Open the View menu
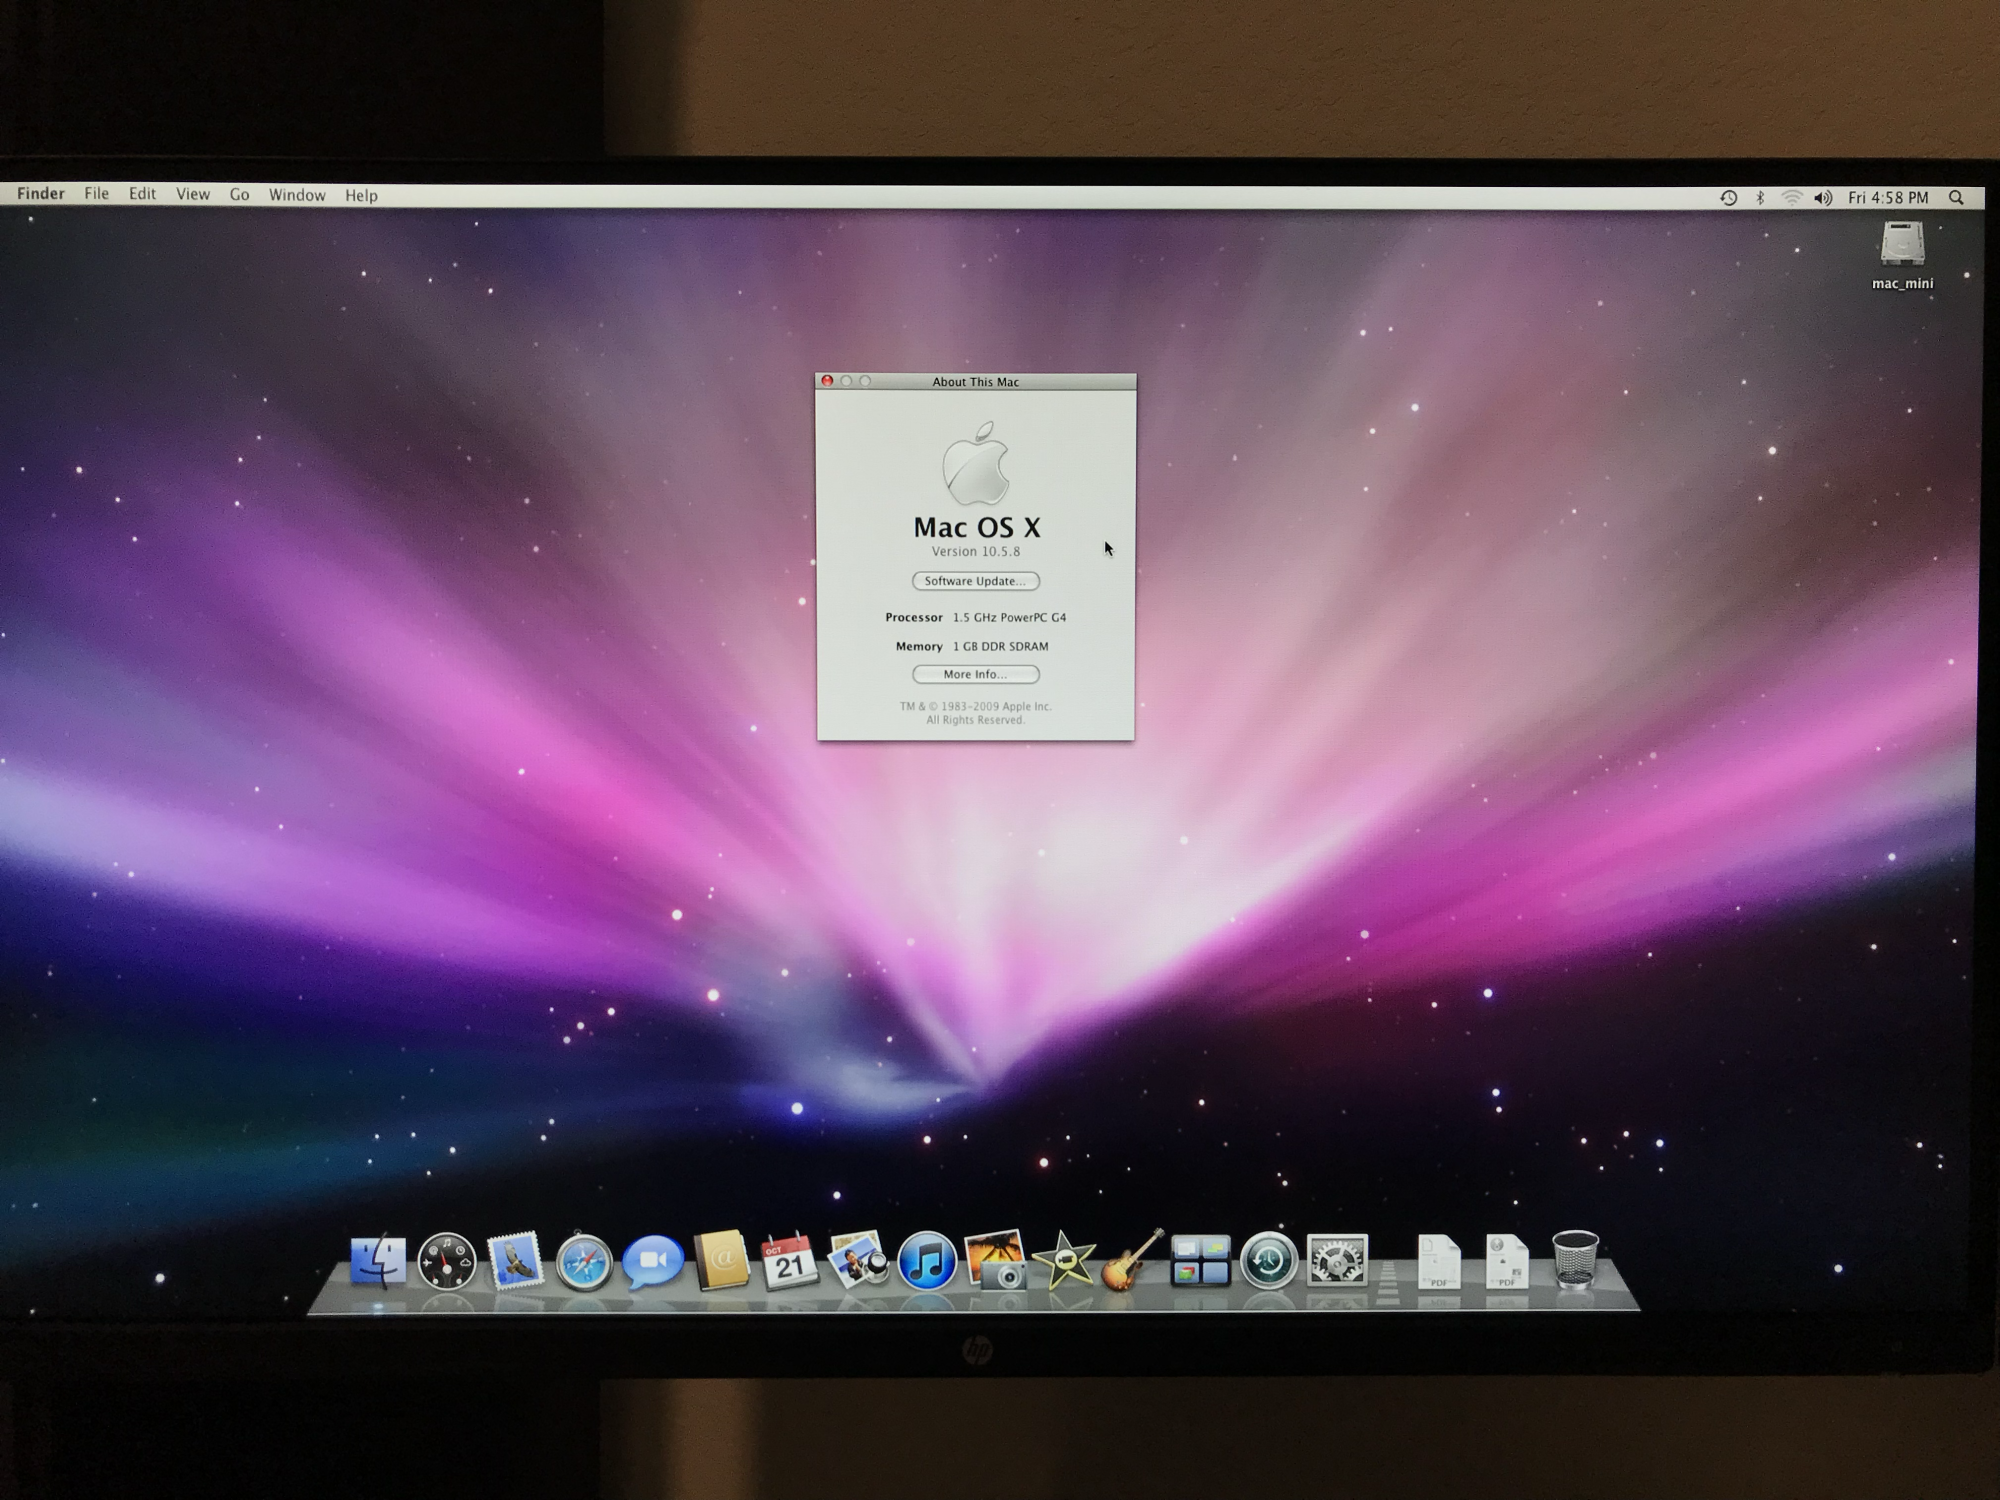Screen dimensions: 2000x1500 [x=193, y=194]
